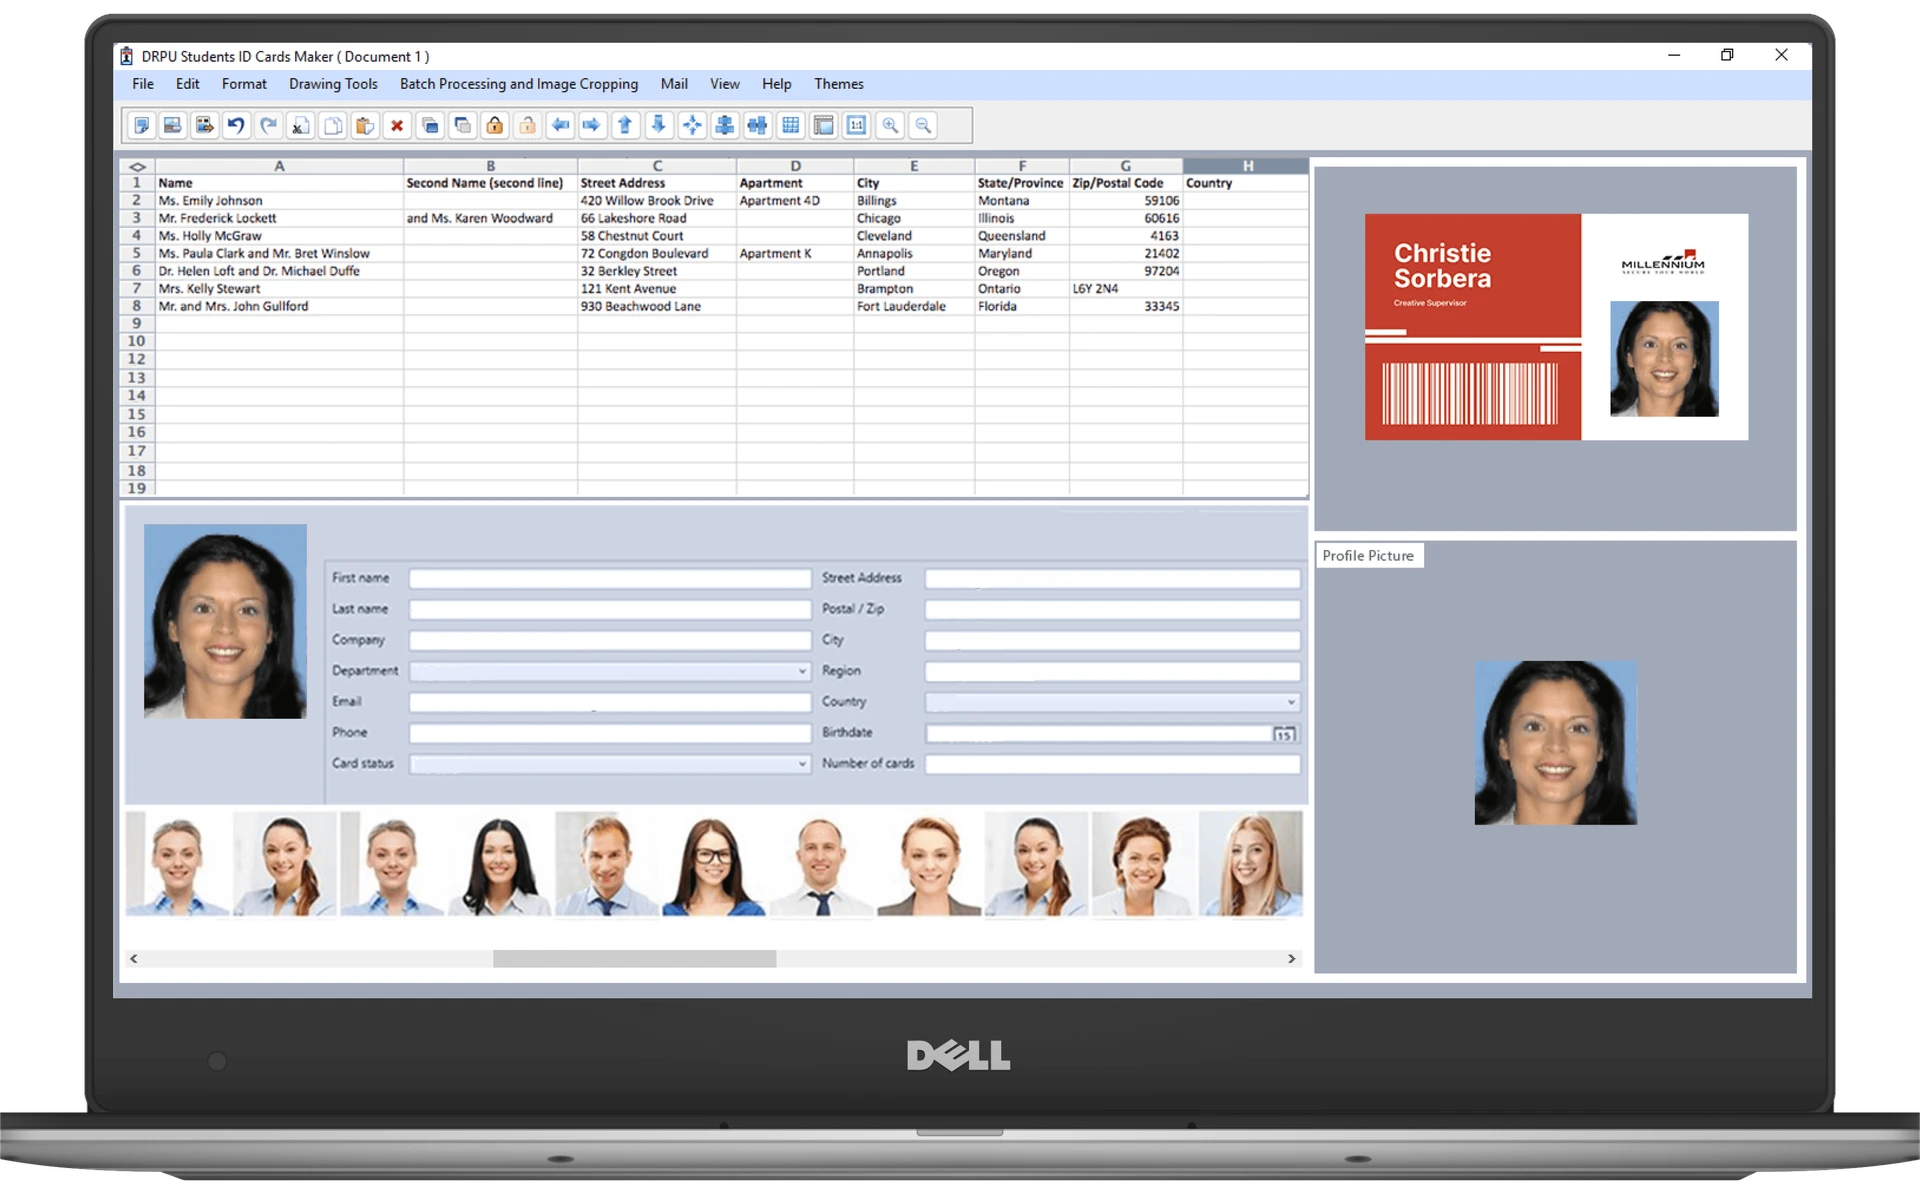The image size is (1920, 1194).
Task: Select thumbnail of woman with glasses
Action: 713,865
